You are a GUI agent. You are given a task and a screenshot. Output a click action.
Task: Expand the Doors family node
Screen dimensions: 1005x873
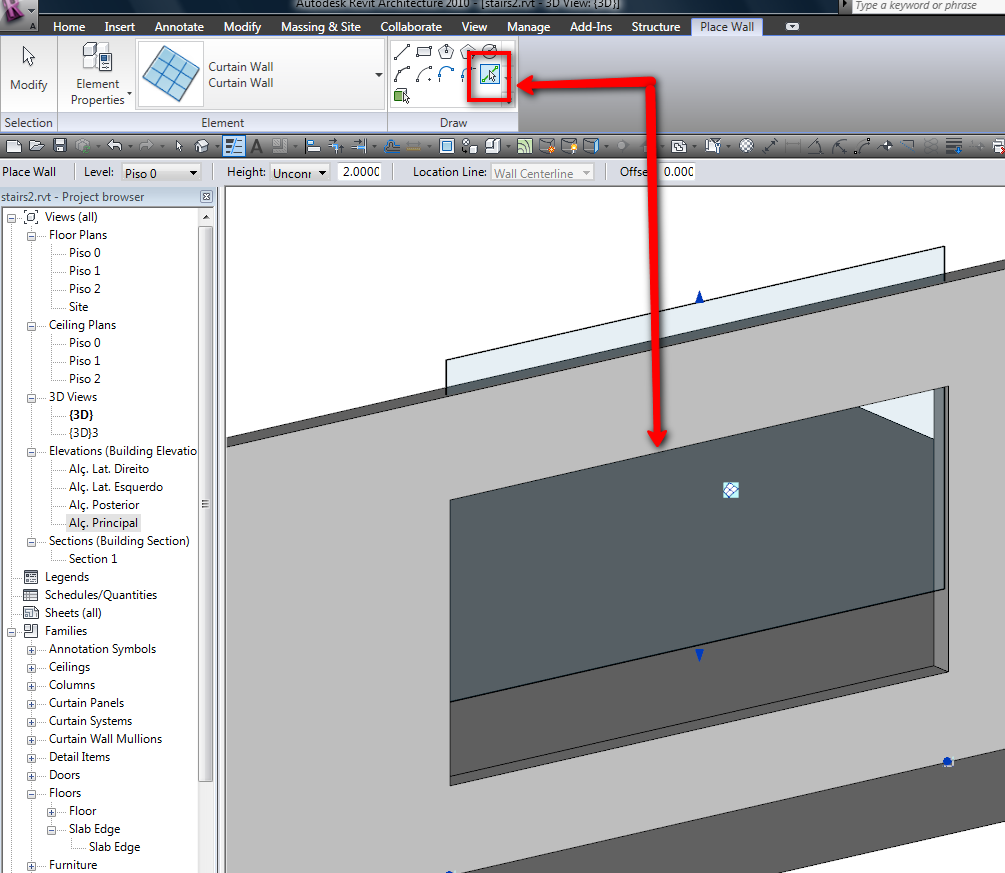(x=31, y=776)
